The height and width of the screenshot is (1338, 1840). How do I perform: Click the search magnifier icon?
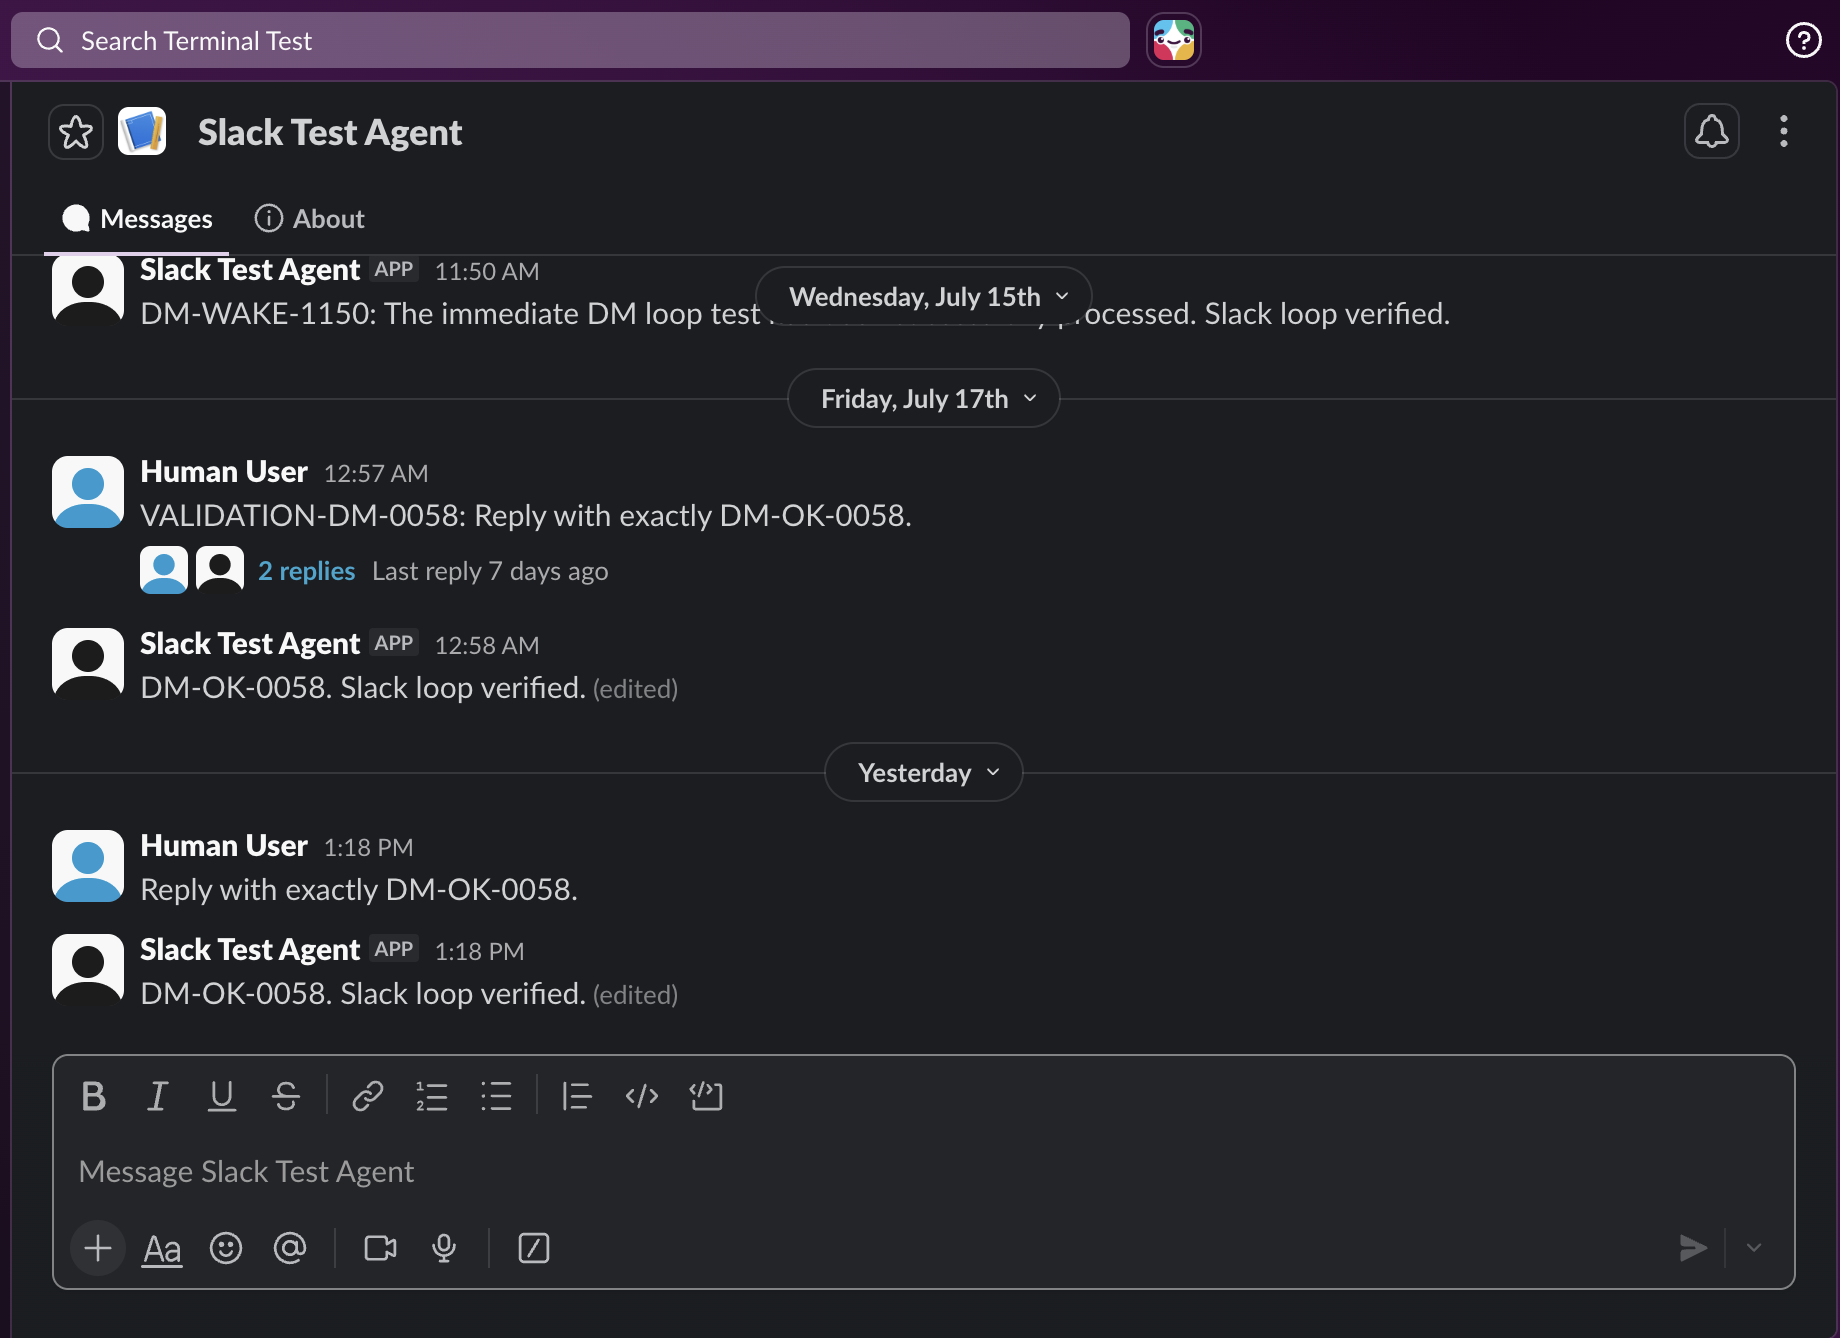50,41
